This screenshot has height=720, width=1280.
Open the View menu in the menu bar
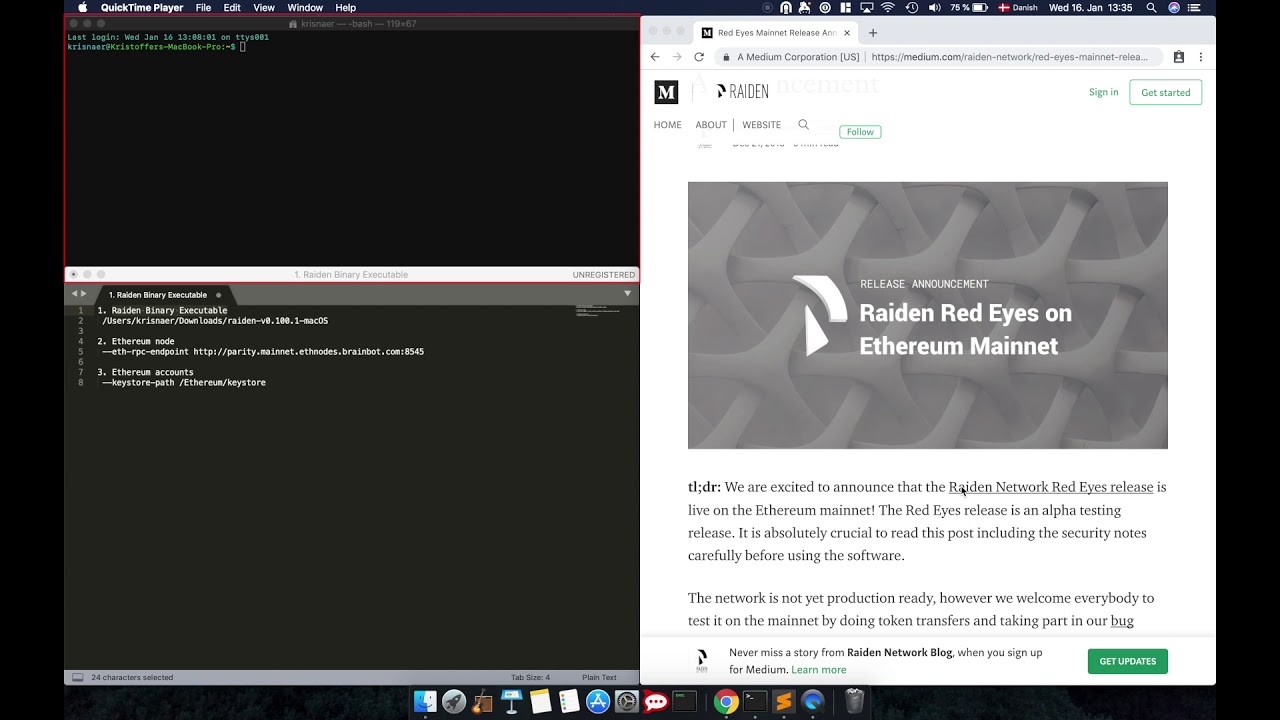coord(264,7)
